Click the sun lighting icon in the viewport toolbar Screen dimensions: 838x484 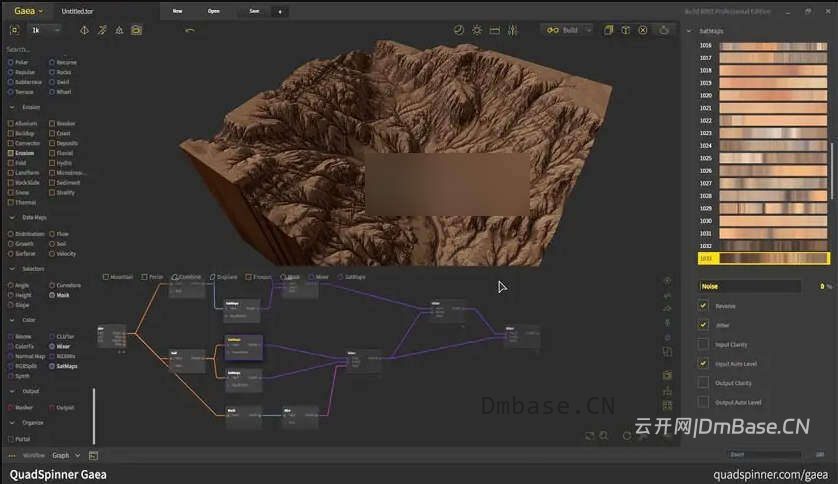(x=477, y=30)
